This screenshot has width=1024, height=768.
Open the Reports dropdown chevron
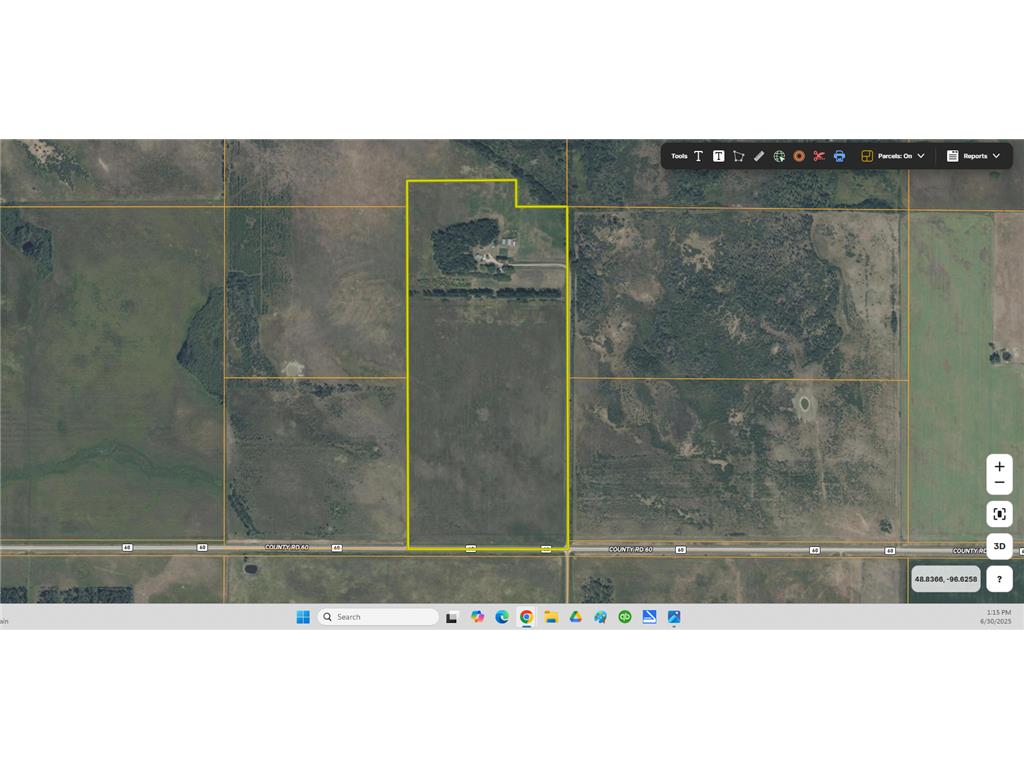[995, 156]
